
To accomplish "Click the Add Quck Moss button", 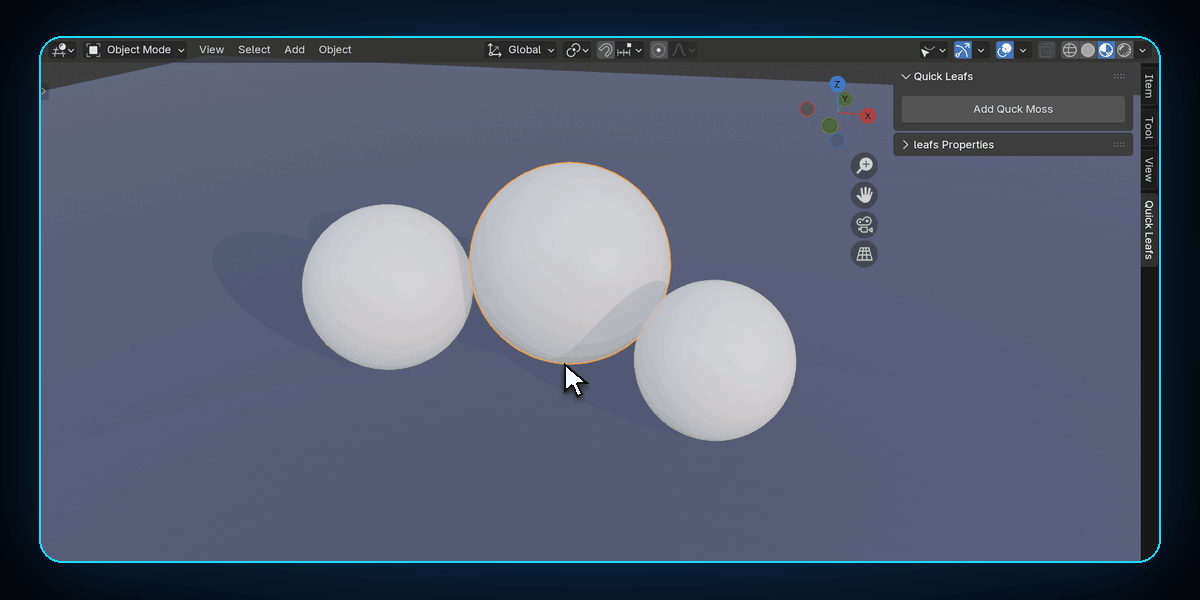I will (1013, 109).
